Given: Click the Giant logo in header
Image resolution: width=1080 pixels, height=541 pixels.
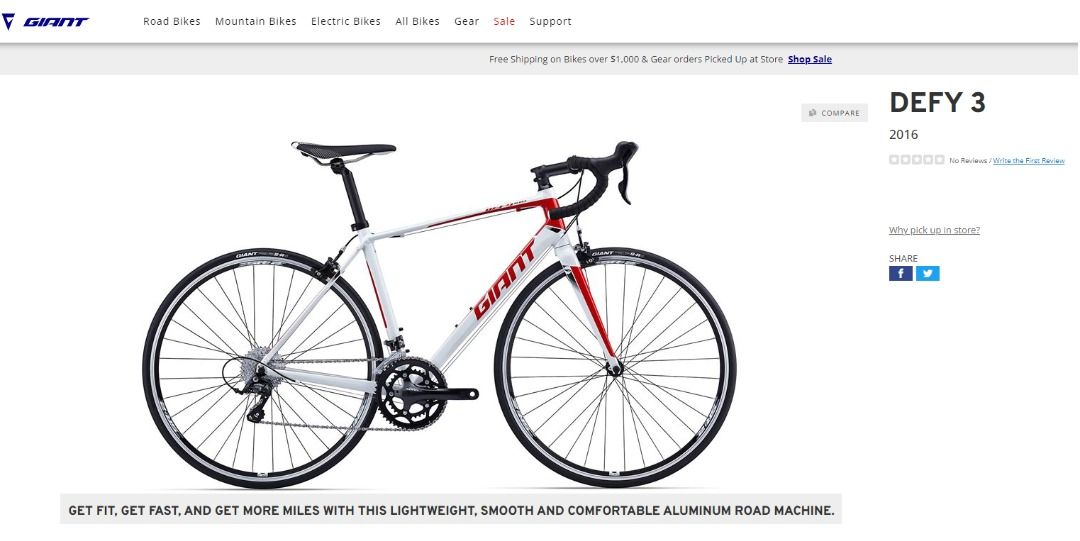Looking at the screenshot, I should [x=45, y=21].
